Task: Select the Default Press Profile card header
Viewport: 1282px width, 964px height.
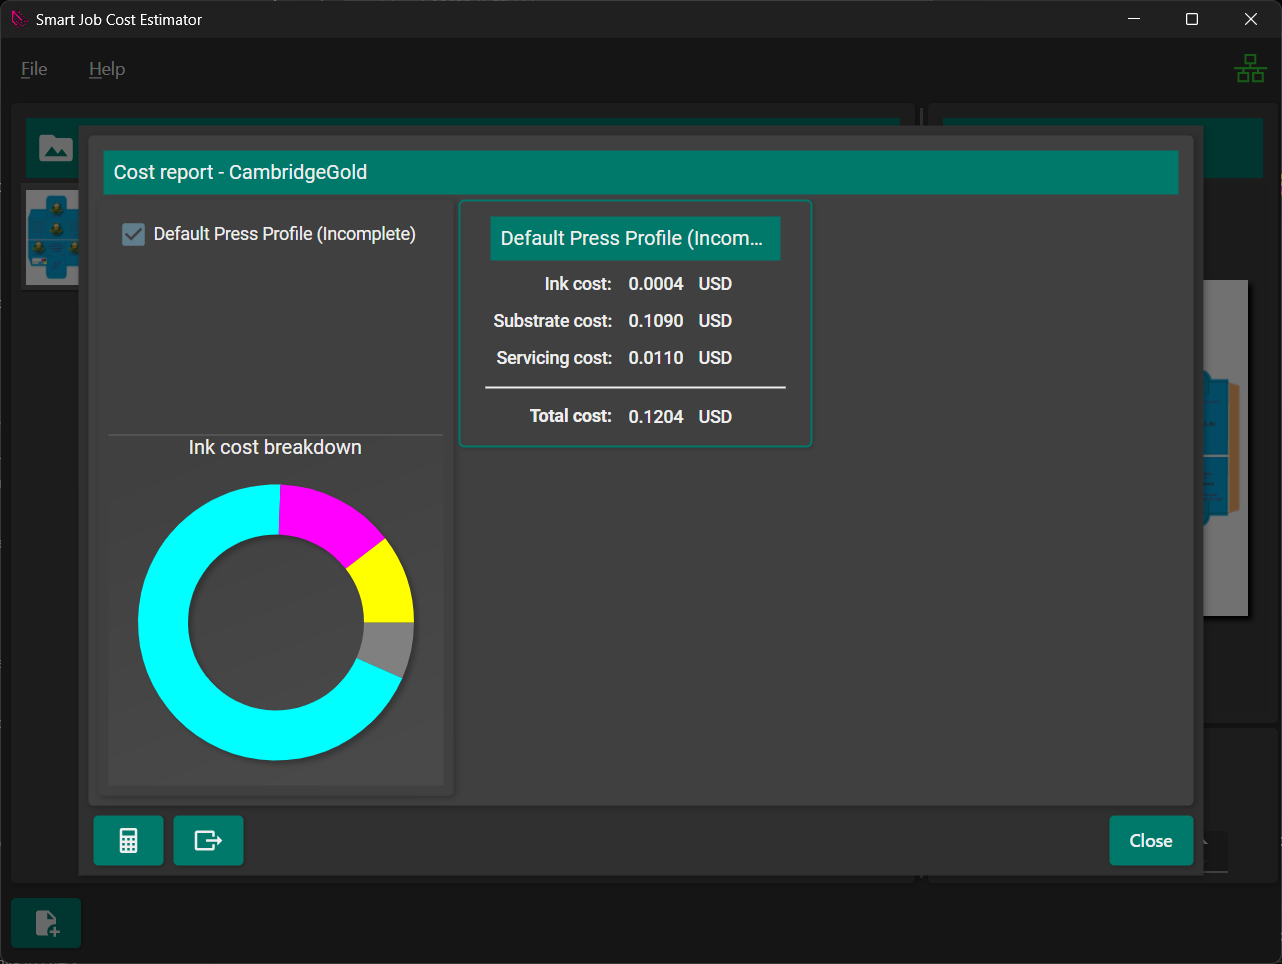Action: click(x=634, y=238)
